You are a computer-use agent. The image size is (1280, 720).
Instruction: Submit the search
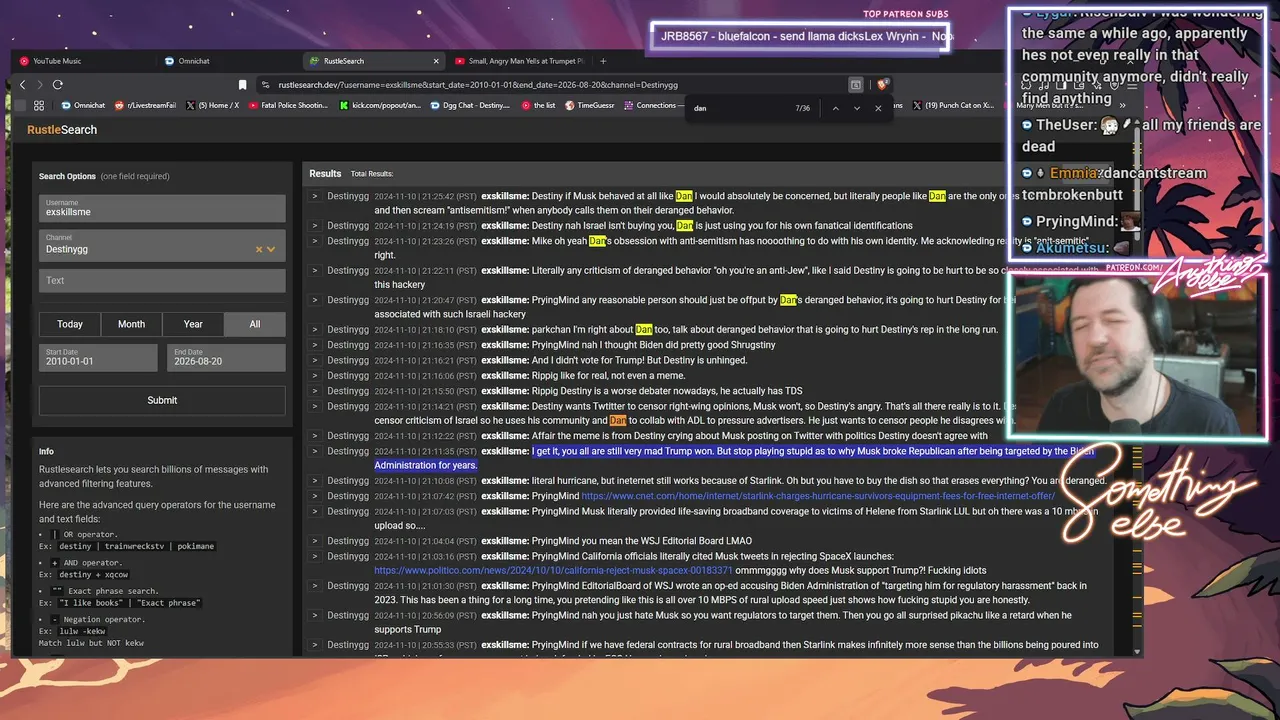coord(162,400)
